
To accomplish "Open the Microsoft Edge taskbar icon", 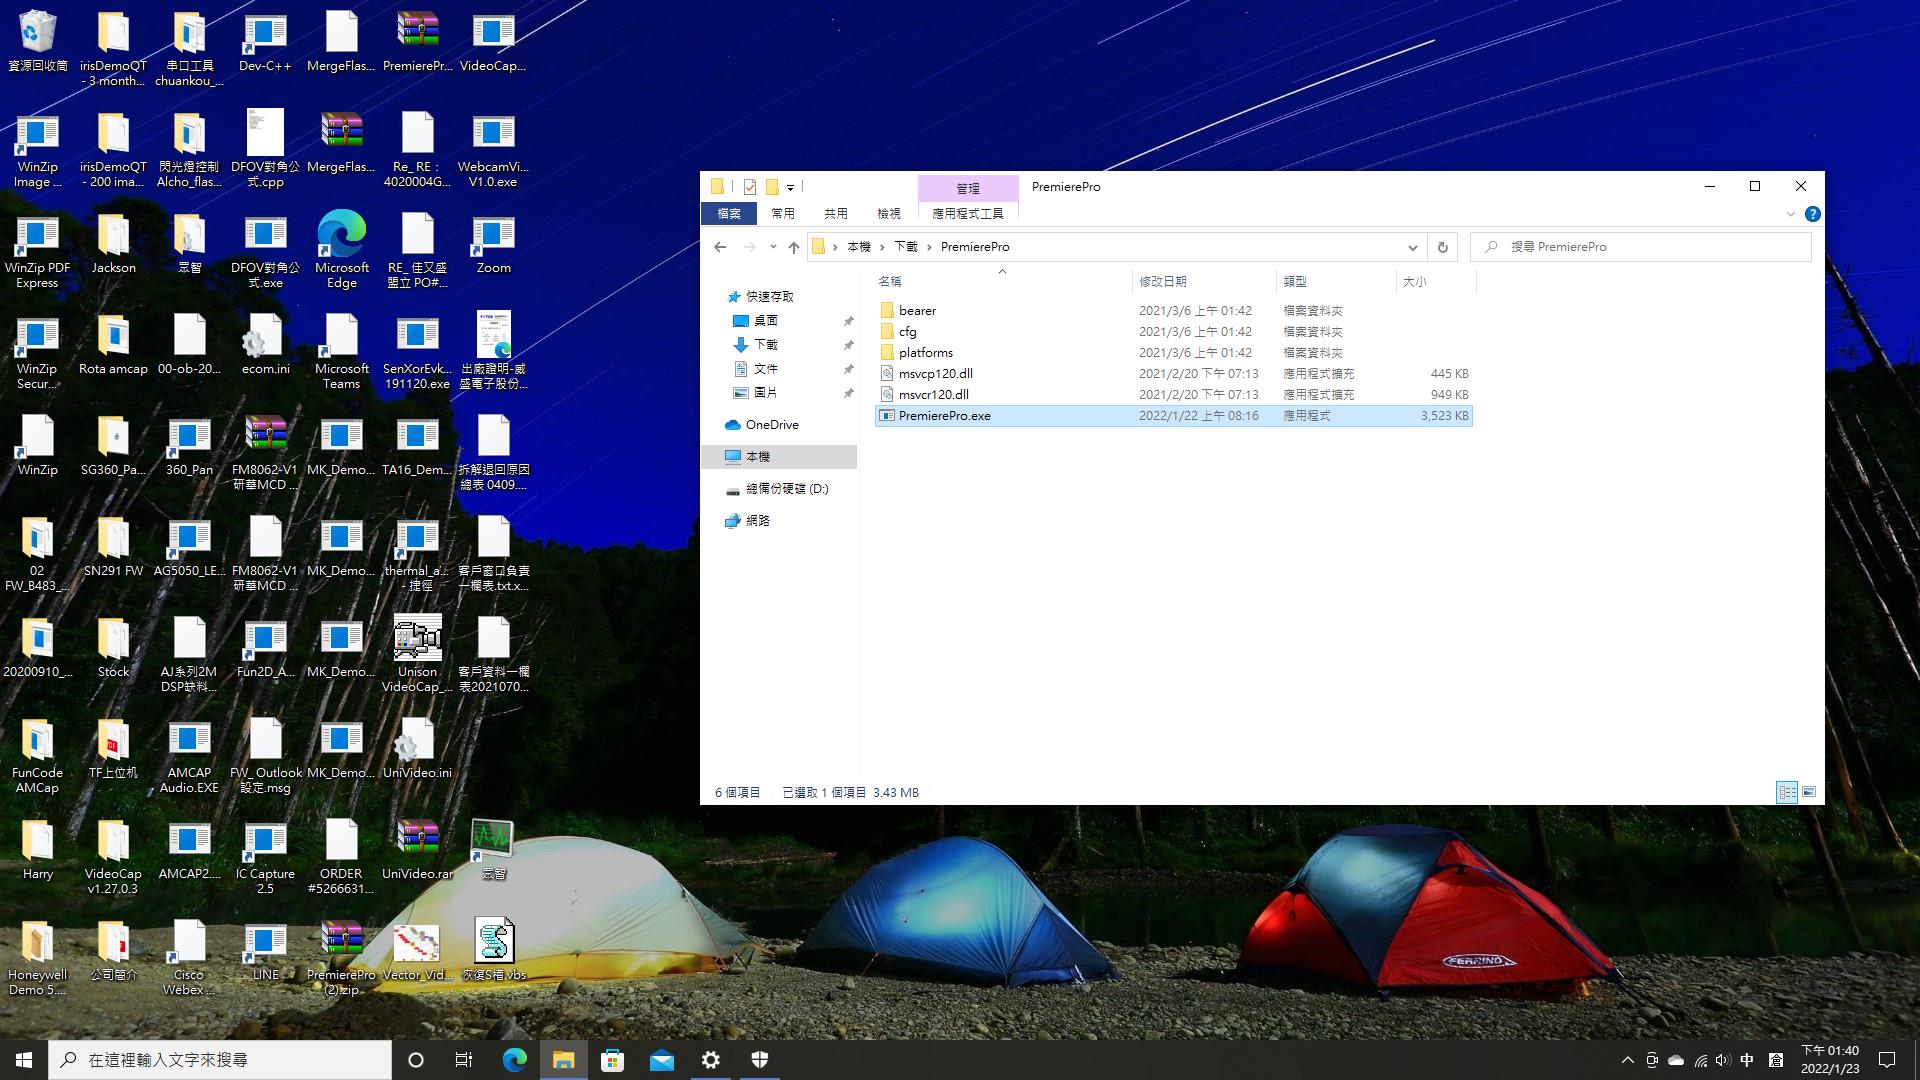I will click(514, 1060).
